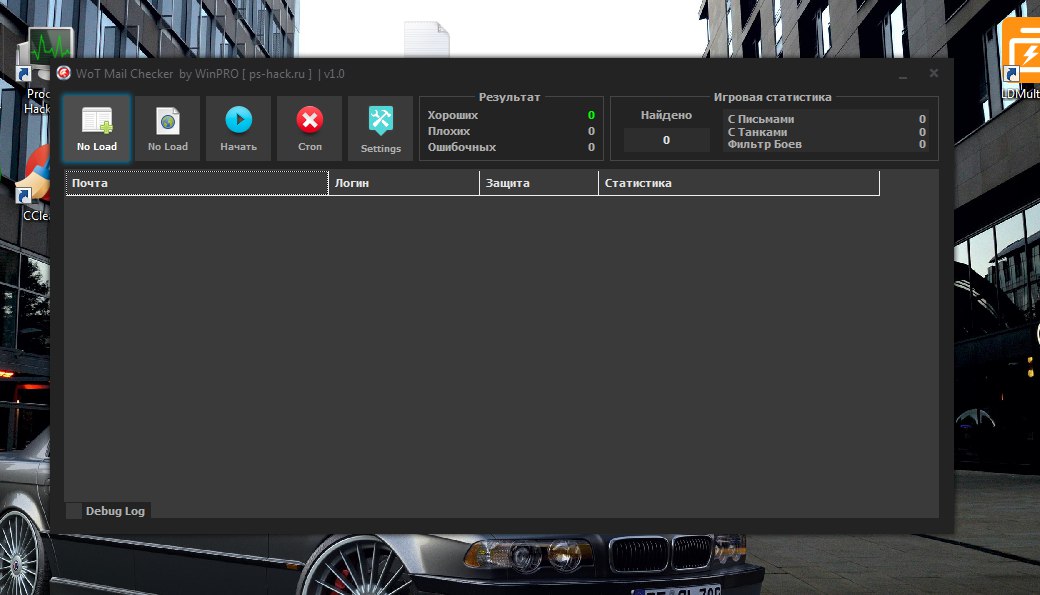1040x595 pixels.
Task: Open Settings via the wrench icon
Action: (x=381, y=121)
